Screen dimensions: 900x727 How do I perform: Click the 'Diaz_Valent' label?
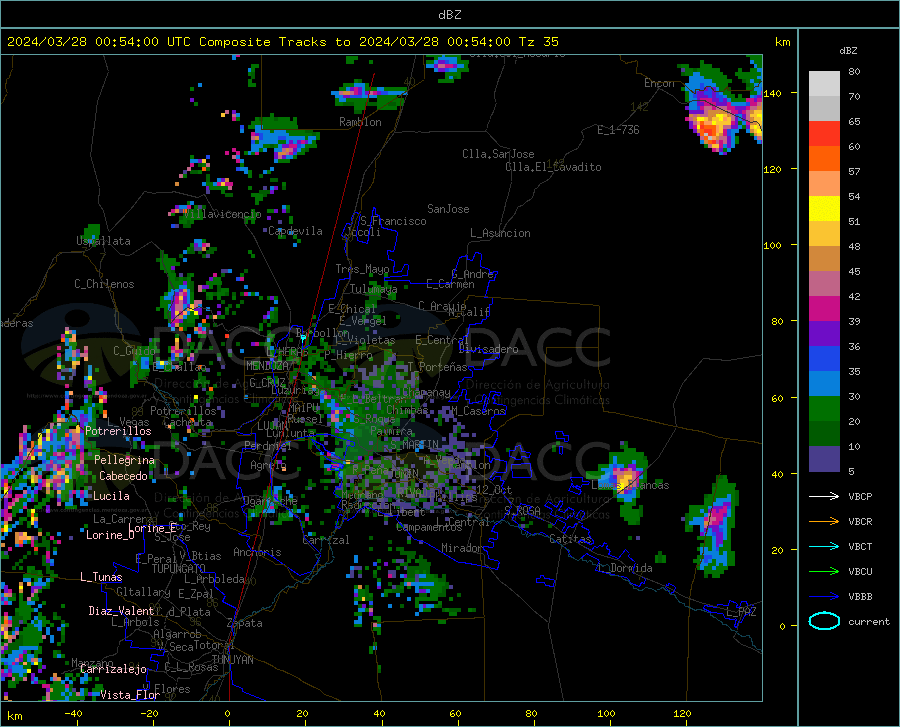[121, 611]
